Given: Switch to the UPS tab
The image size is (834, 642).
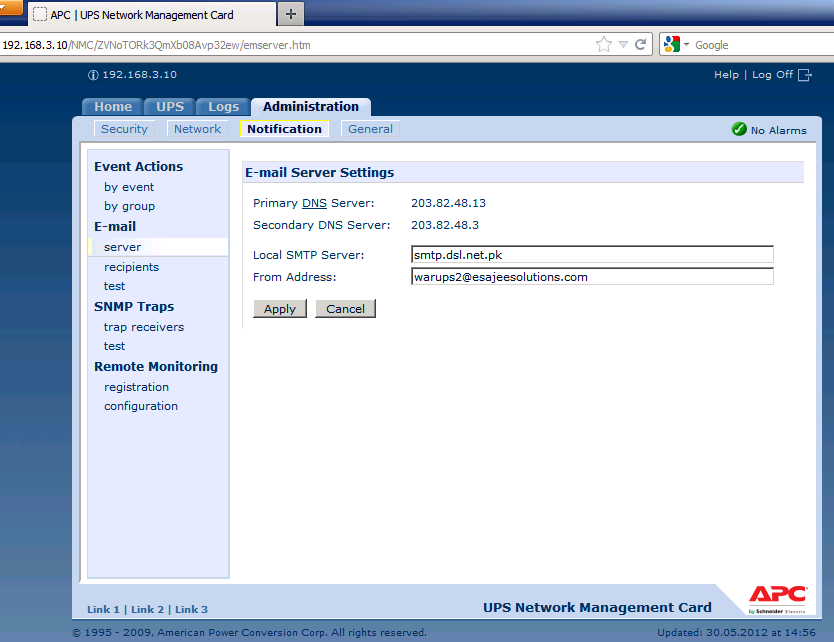Looking at the screenshot, I should [x=170, y=106].
